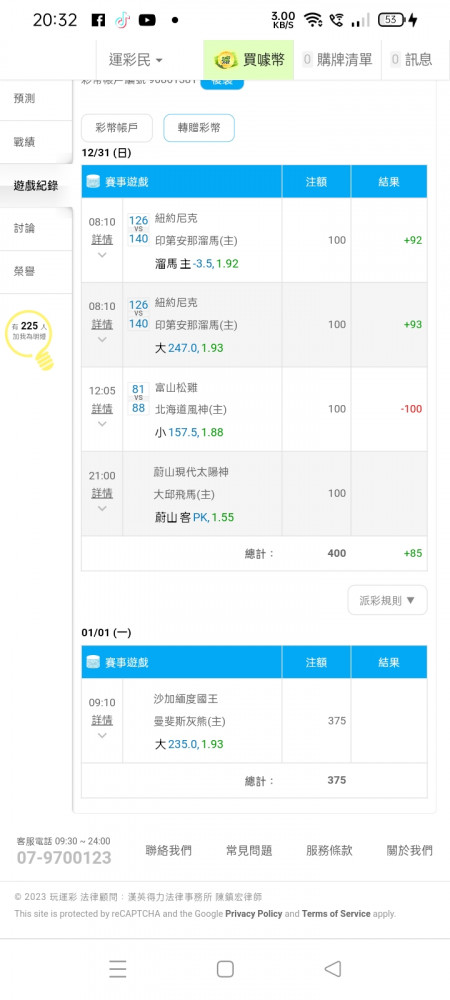Open the 運彩民 dropdown menu

(x=136, y=60)
